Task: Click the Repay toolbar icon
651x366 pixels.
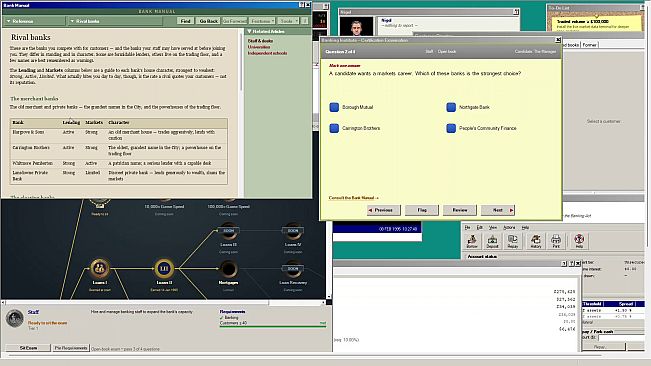Action: (513, 241)
